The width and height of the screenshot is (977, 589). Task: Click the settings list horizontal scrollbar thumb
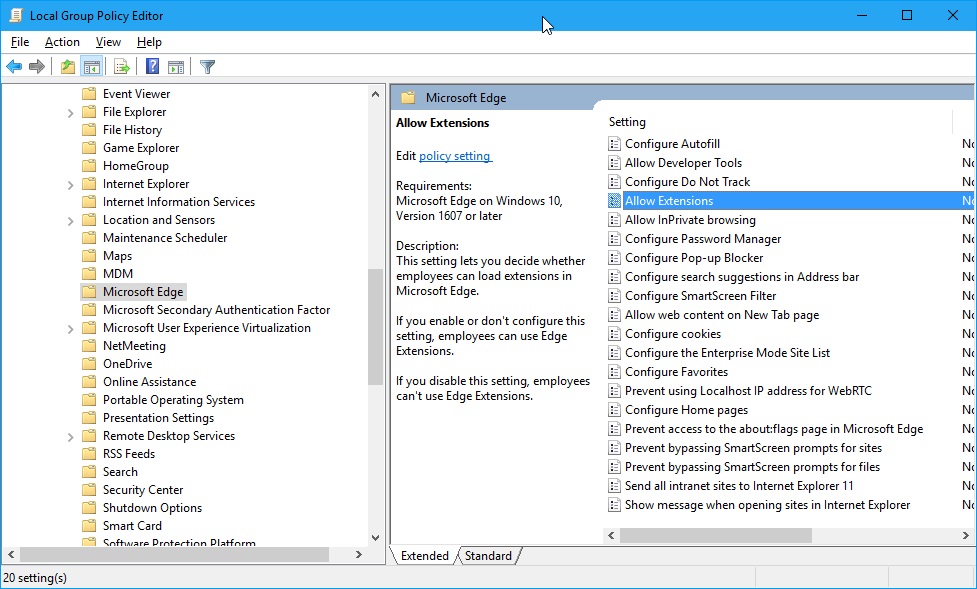[x=715, y=535]
